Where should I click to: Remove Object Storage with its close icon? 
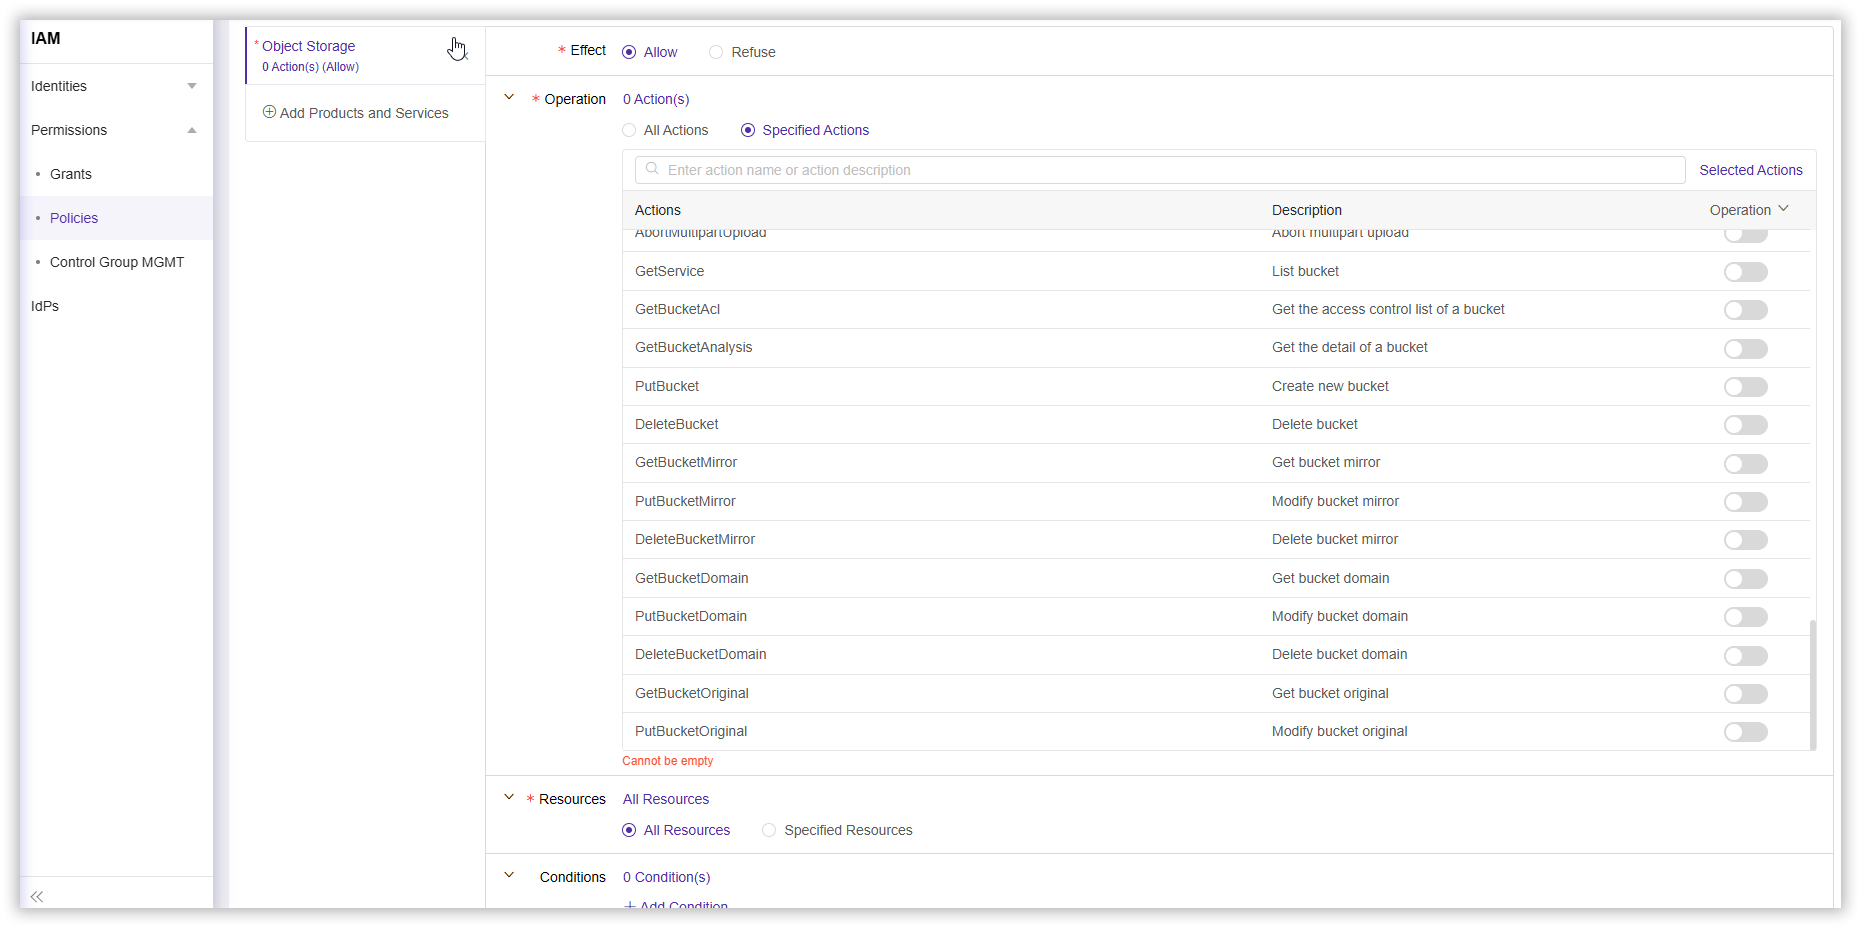(464, 54)
